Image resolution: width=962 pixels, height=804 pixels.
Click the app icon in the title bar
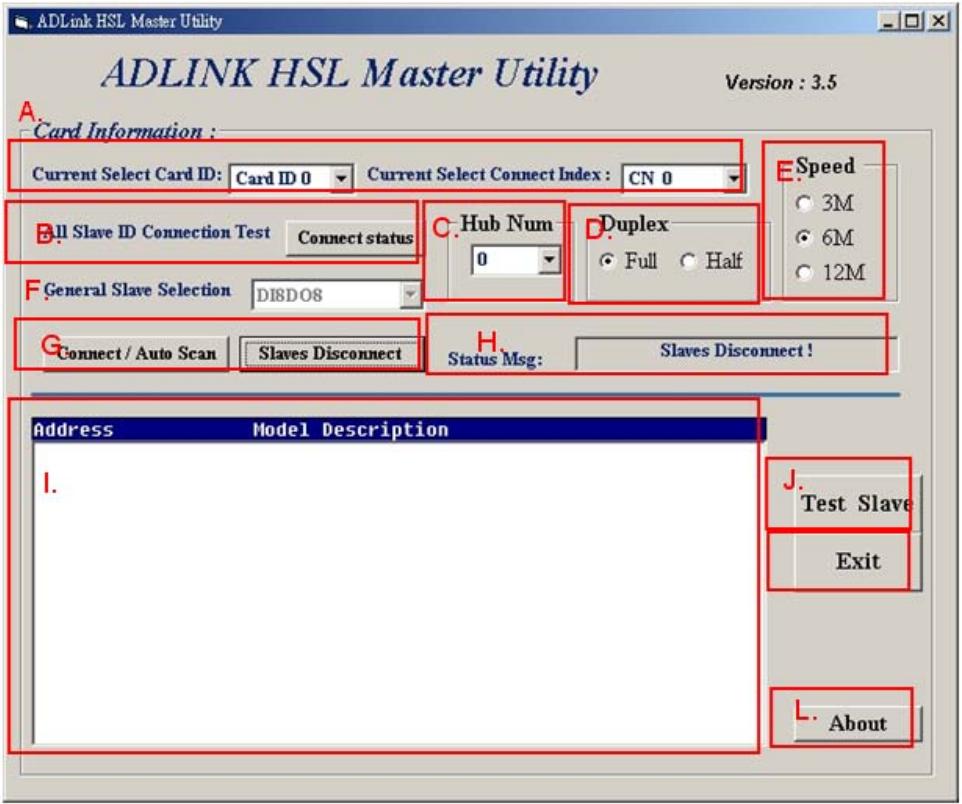click(21, 23)
